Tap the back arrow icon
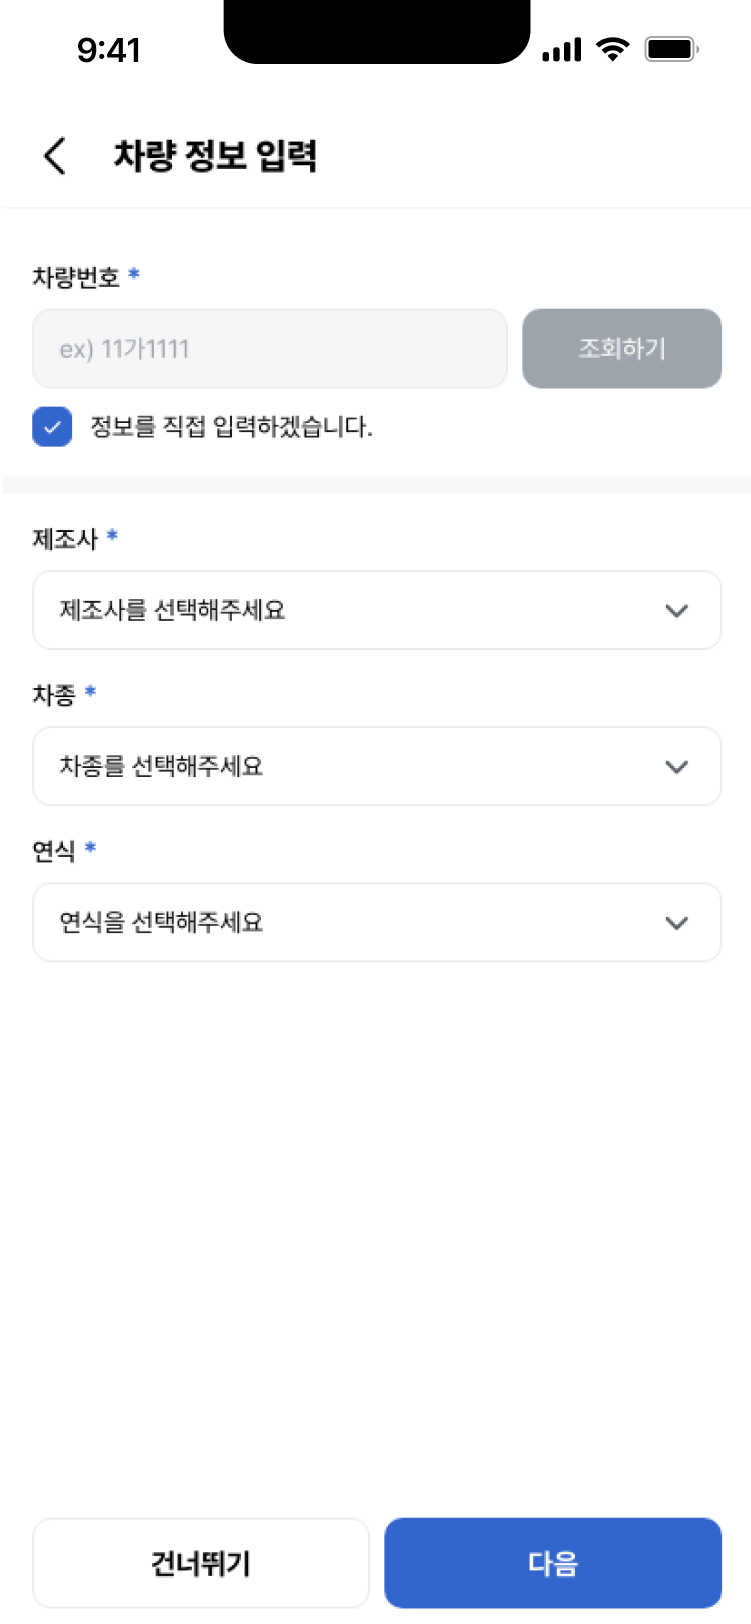 click(55, 157)
